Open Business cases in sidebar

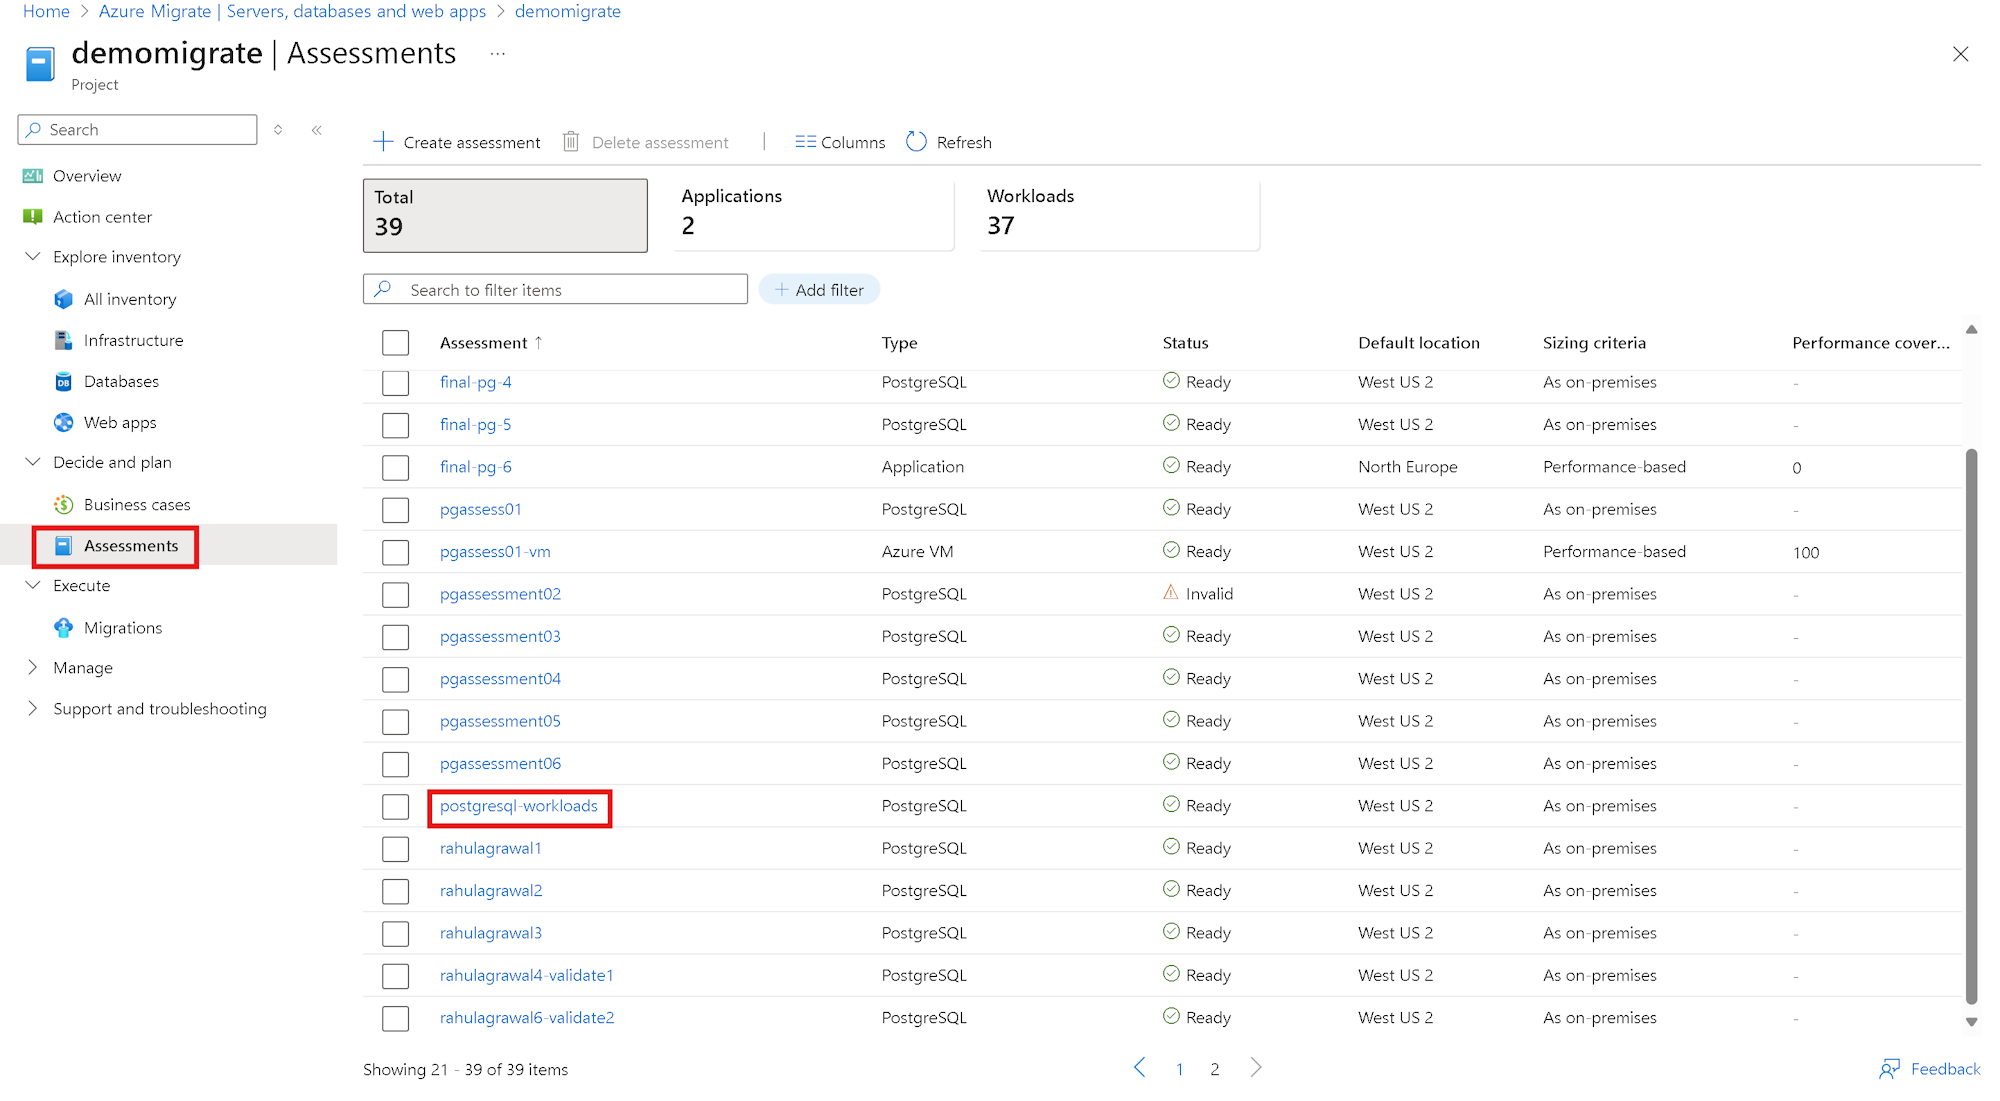click(x=137, y=505)
